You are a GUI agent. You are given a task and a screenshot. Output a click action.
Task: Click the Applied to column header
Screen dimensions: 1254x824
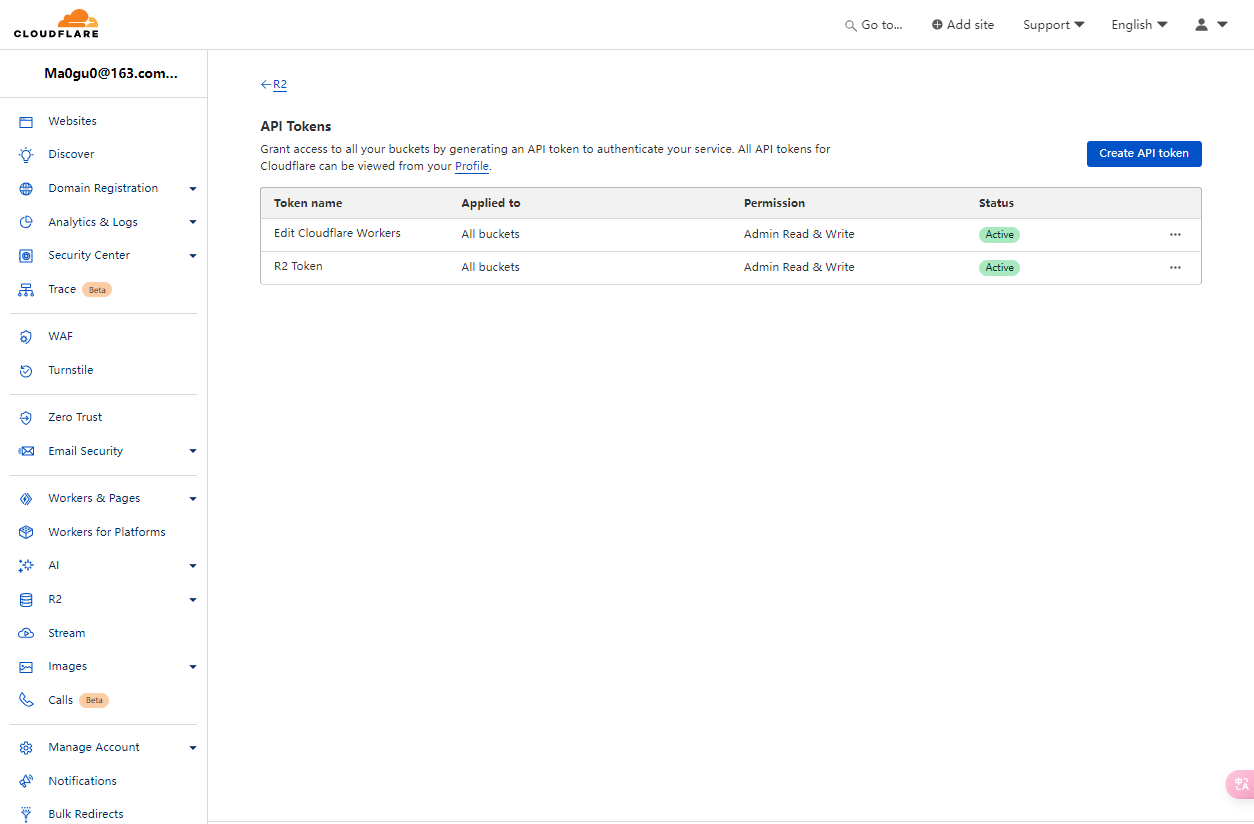[x=491, y=203]
